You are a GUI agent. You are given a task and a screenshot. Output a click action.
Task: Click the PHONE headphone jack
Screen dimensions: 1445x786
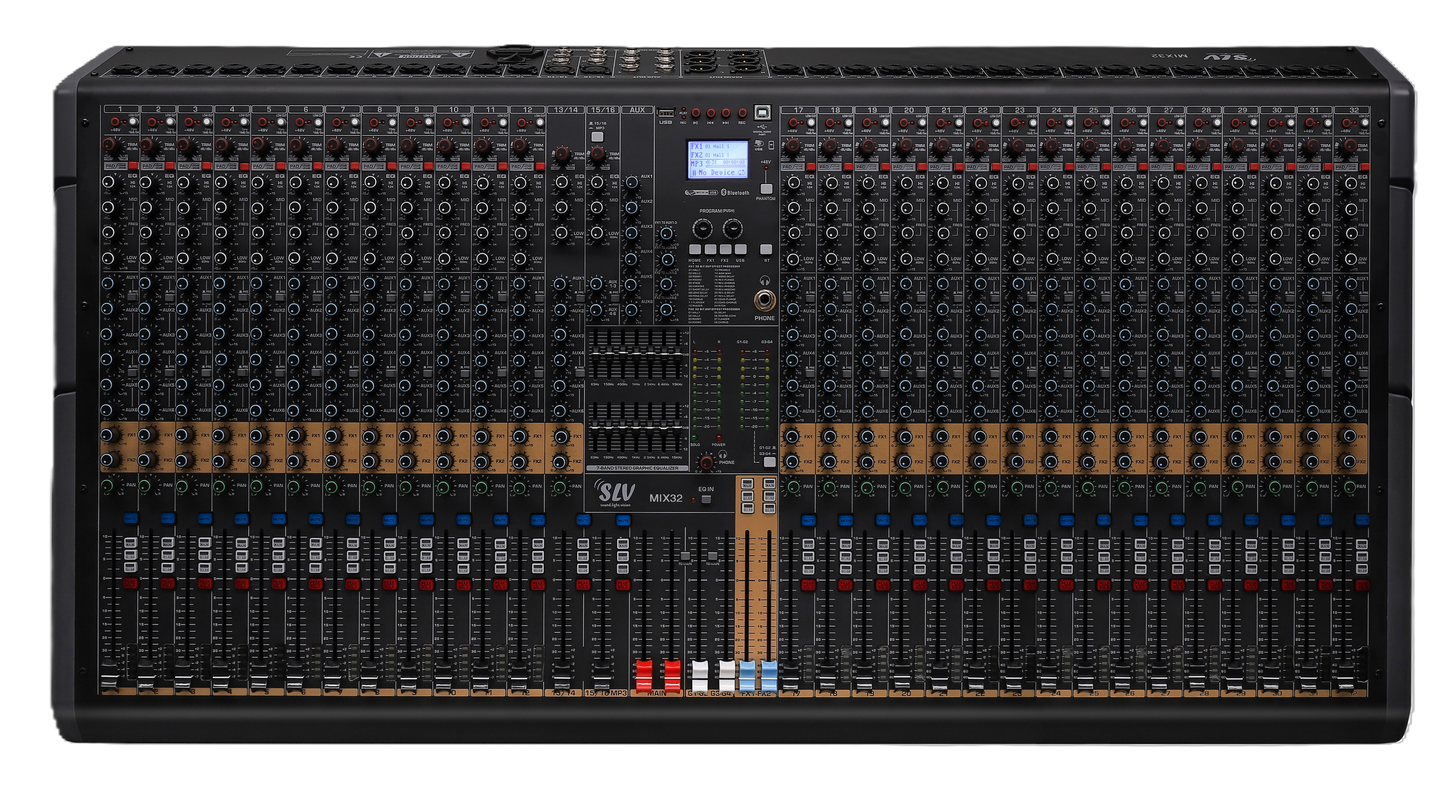[x=765, y=300]
